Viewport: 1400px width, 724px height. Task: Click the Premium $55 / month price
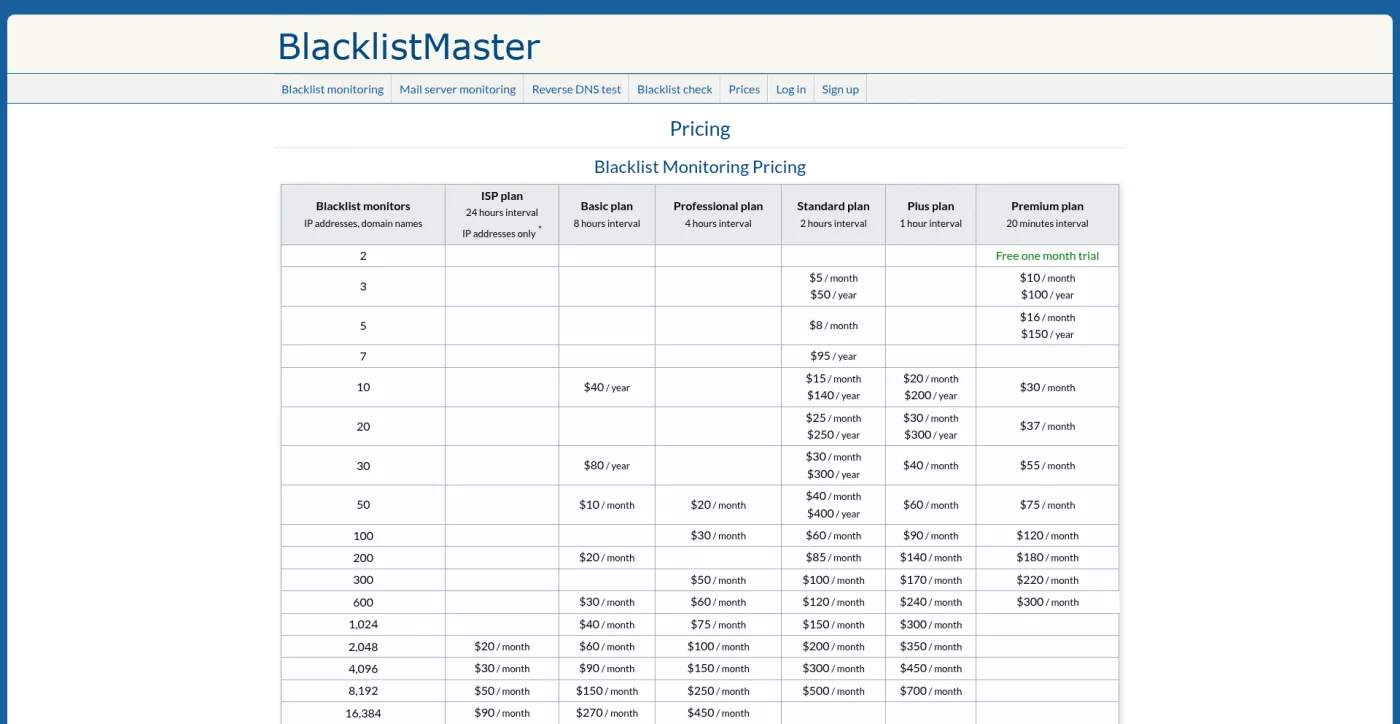tap(1047, 466)
